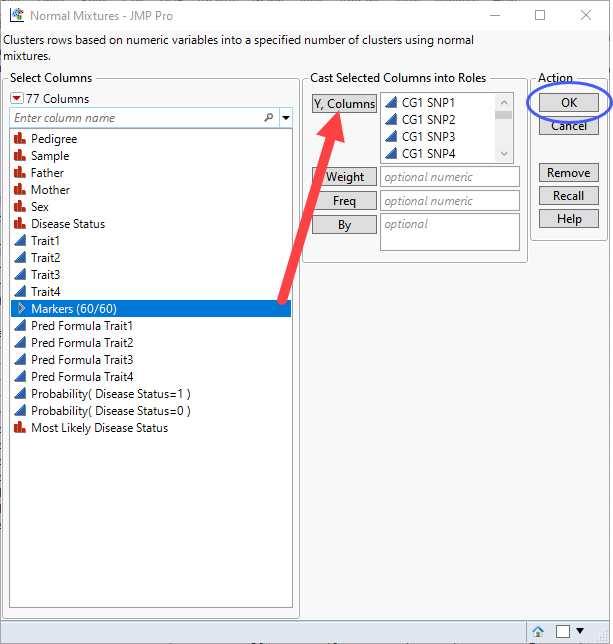Click the Weight optional numeric box
The height and width of the screenshot is (644, 613).
tap(450, 177)
